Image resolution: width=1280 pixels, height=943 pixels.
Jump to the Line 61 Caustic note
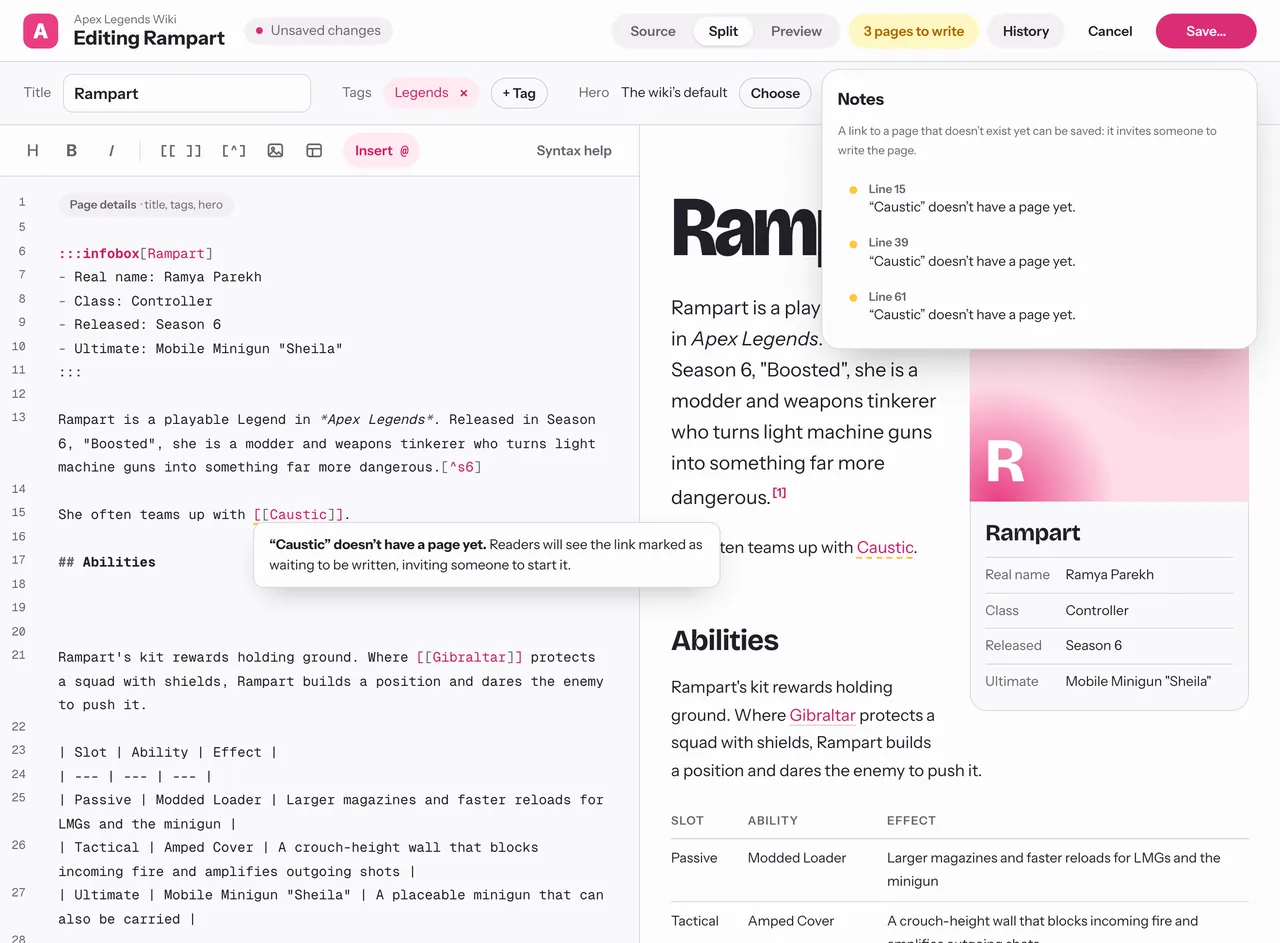1039,306
